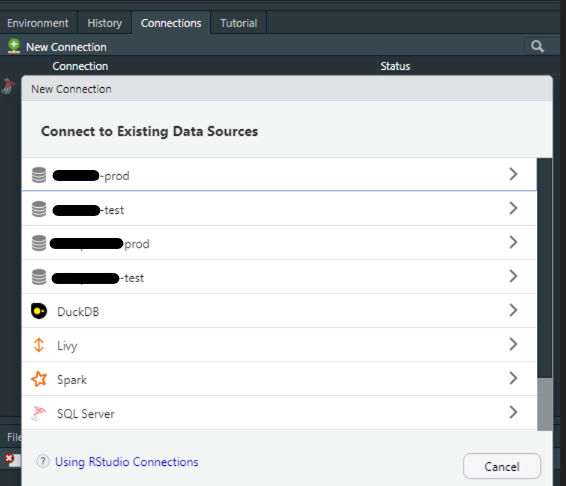Image resolution: width=566 pixels, height=486 pixels.
Task: Expand the SQL Server row chevron
Action: pyautogui.click(x=513, y=412)
